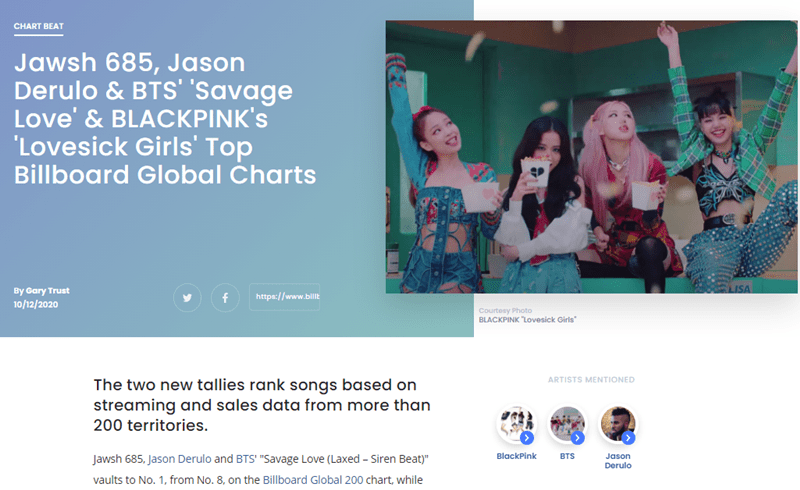The width and height of the screenshot is (800, 490).
Task: Click the 'Courtesy Photo' credit text
Action: click(505, 310)
